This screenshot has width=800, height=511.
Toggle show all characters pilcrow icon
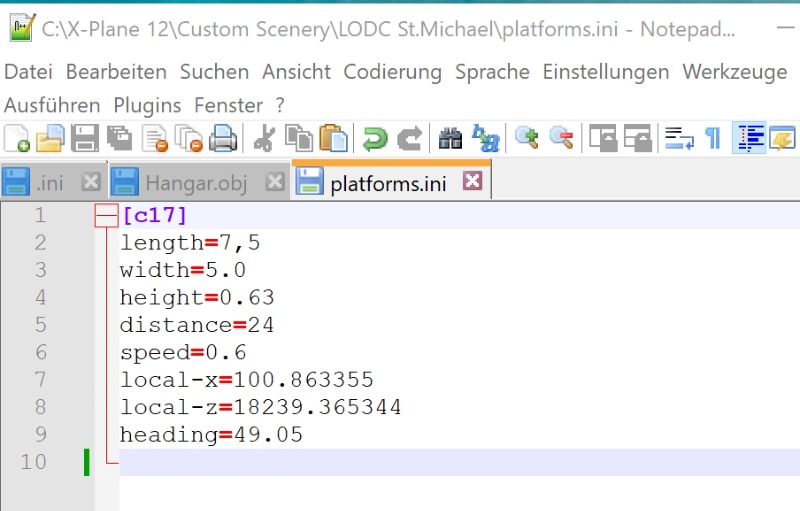712,138
